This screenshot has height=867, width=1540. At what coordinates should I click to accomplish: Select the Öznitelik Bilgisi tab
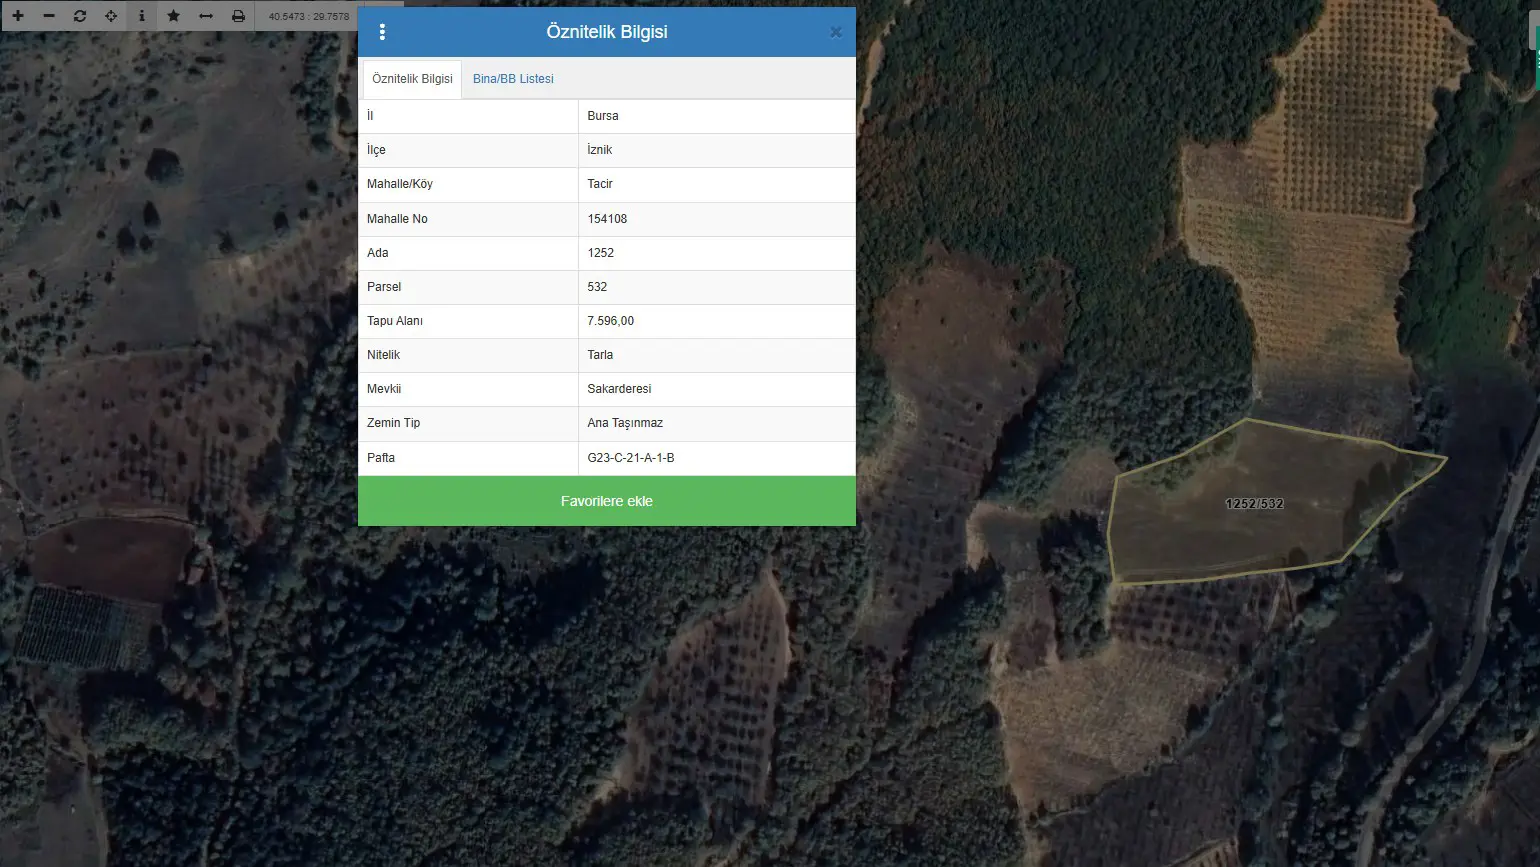pos(412,79)
